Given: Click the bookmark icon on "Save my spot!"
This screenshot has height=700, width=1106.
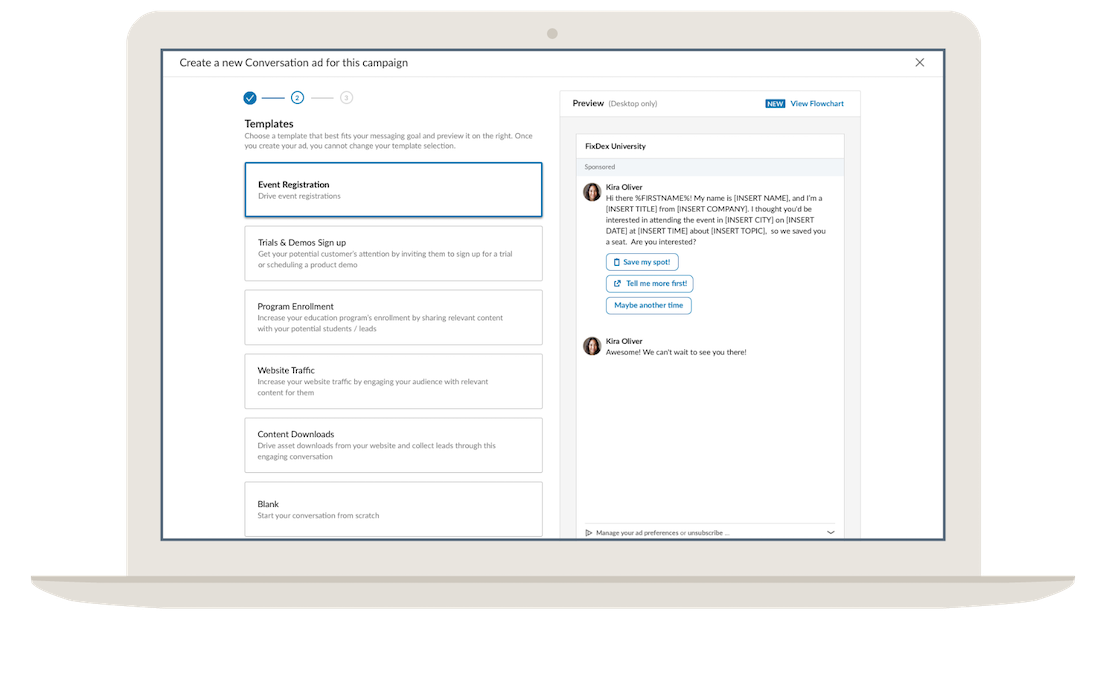Looking at the screenshot, I should click(x=617, y=261).
